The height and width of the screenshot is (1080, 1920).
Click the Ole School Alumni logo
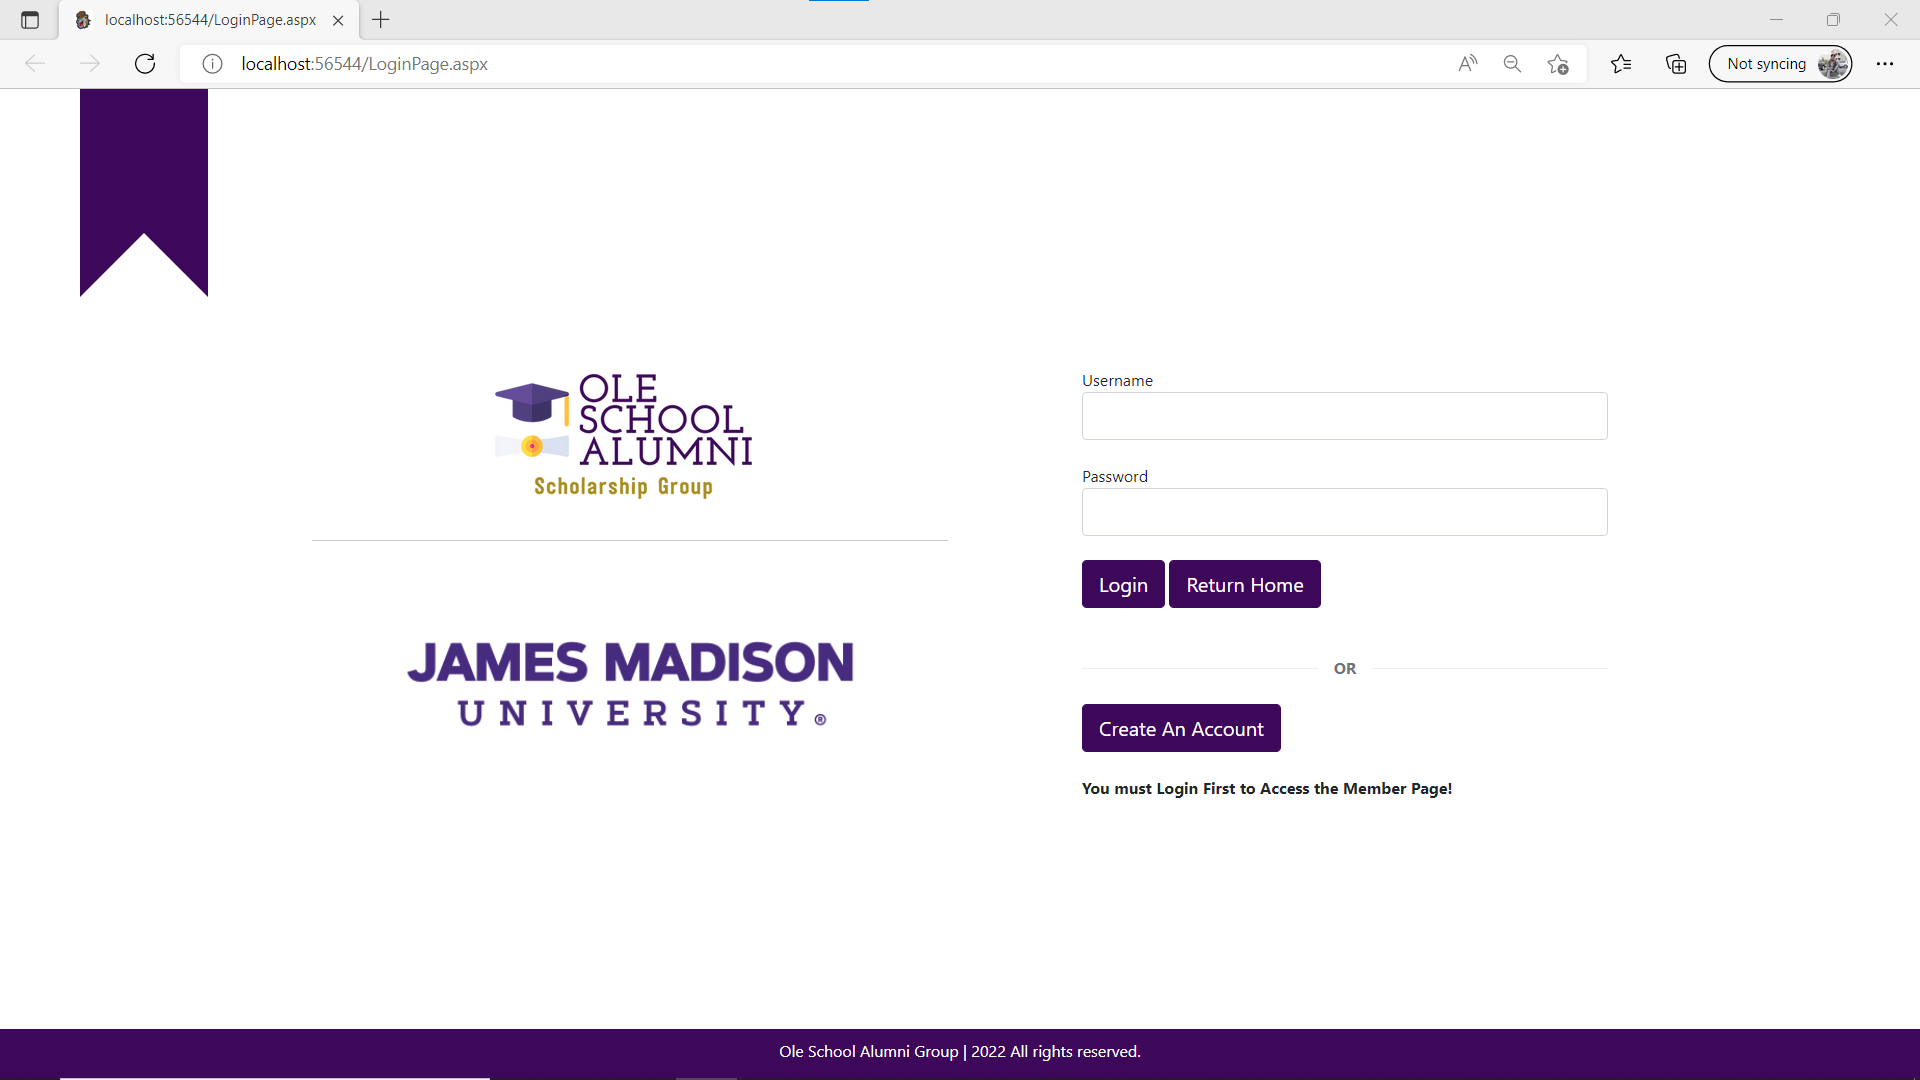tap(624, 435)
